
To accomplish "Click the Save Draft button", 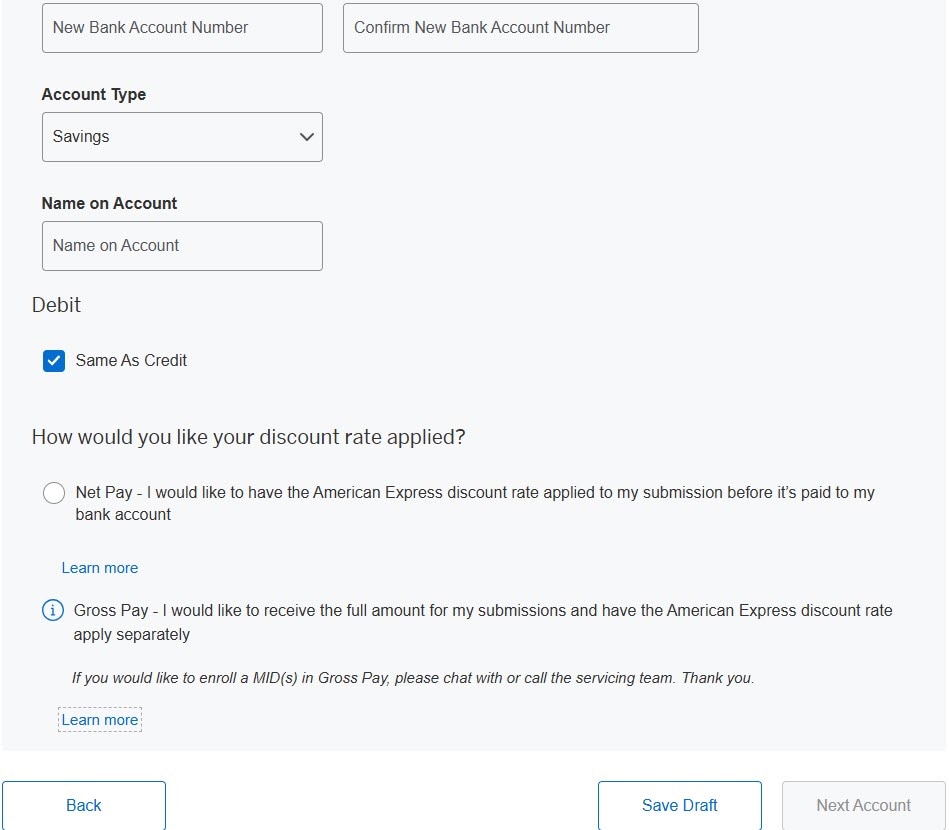I will coord(679,805).
